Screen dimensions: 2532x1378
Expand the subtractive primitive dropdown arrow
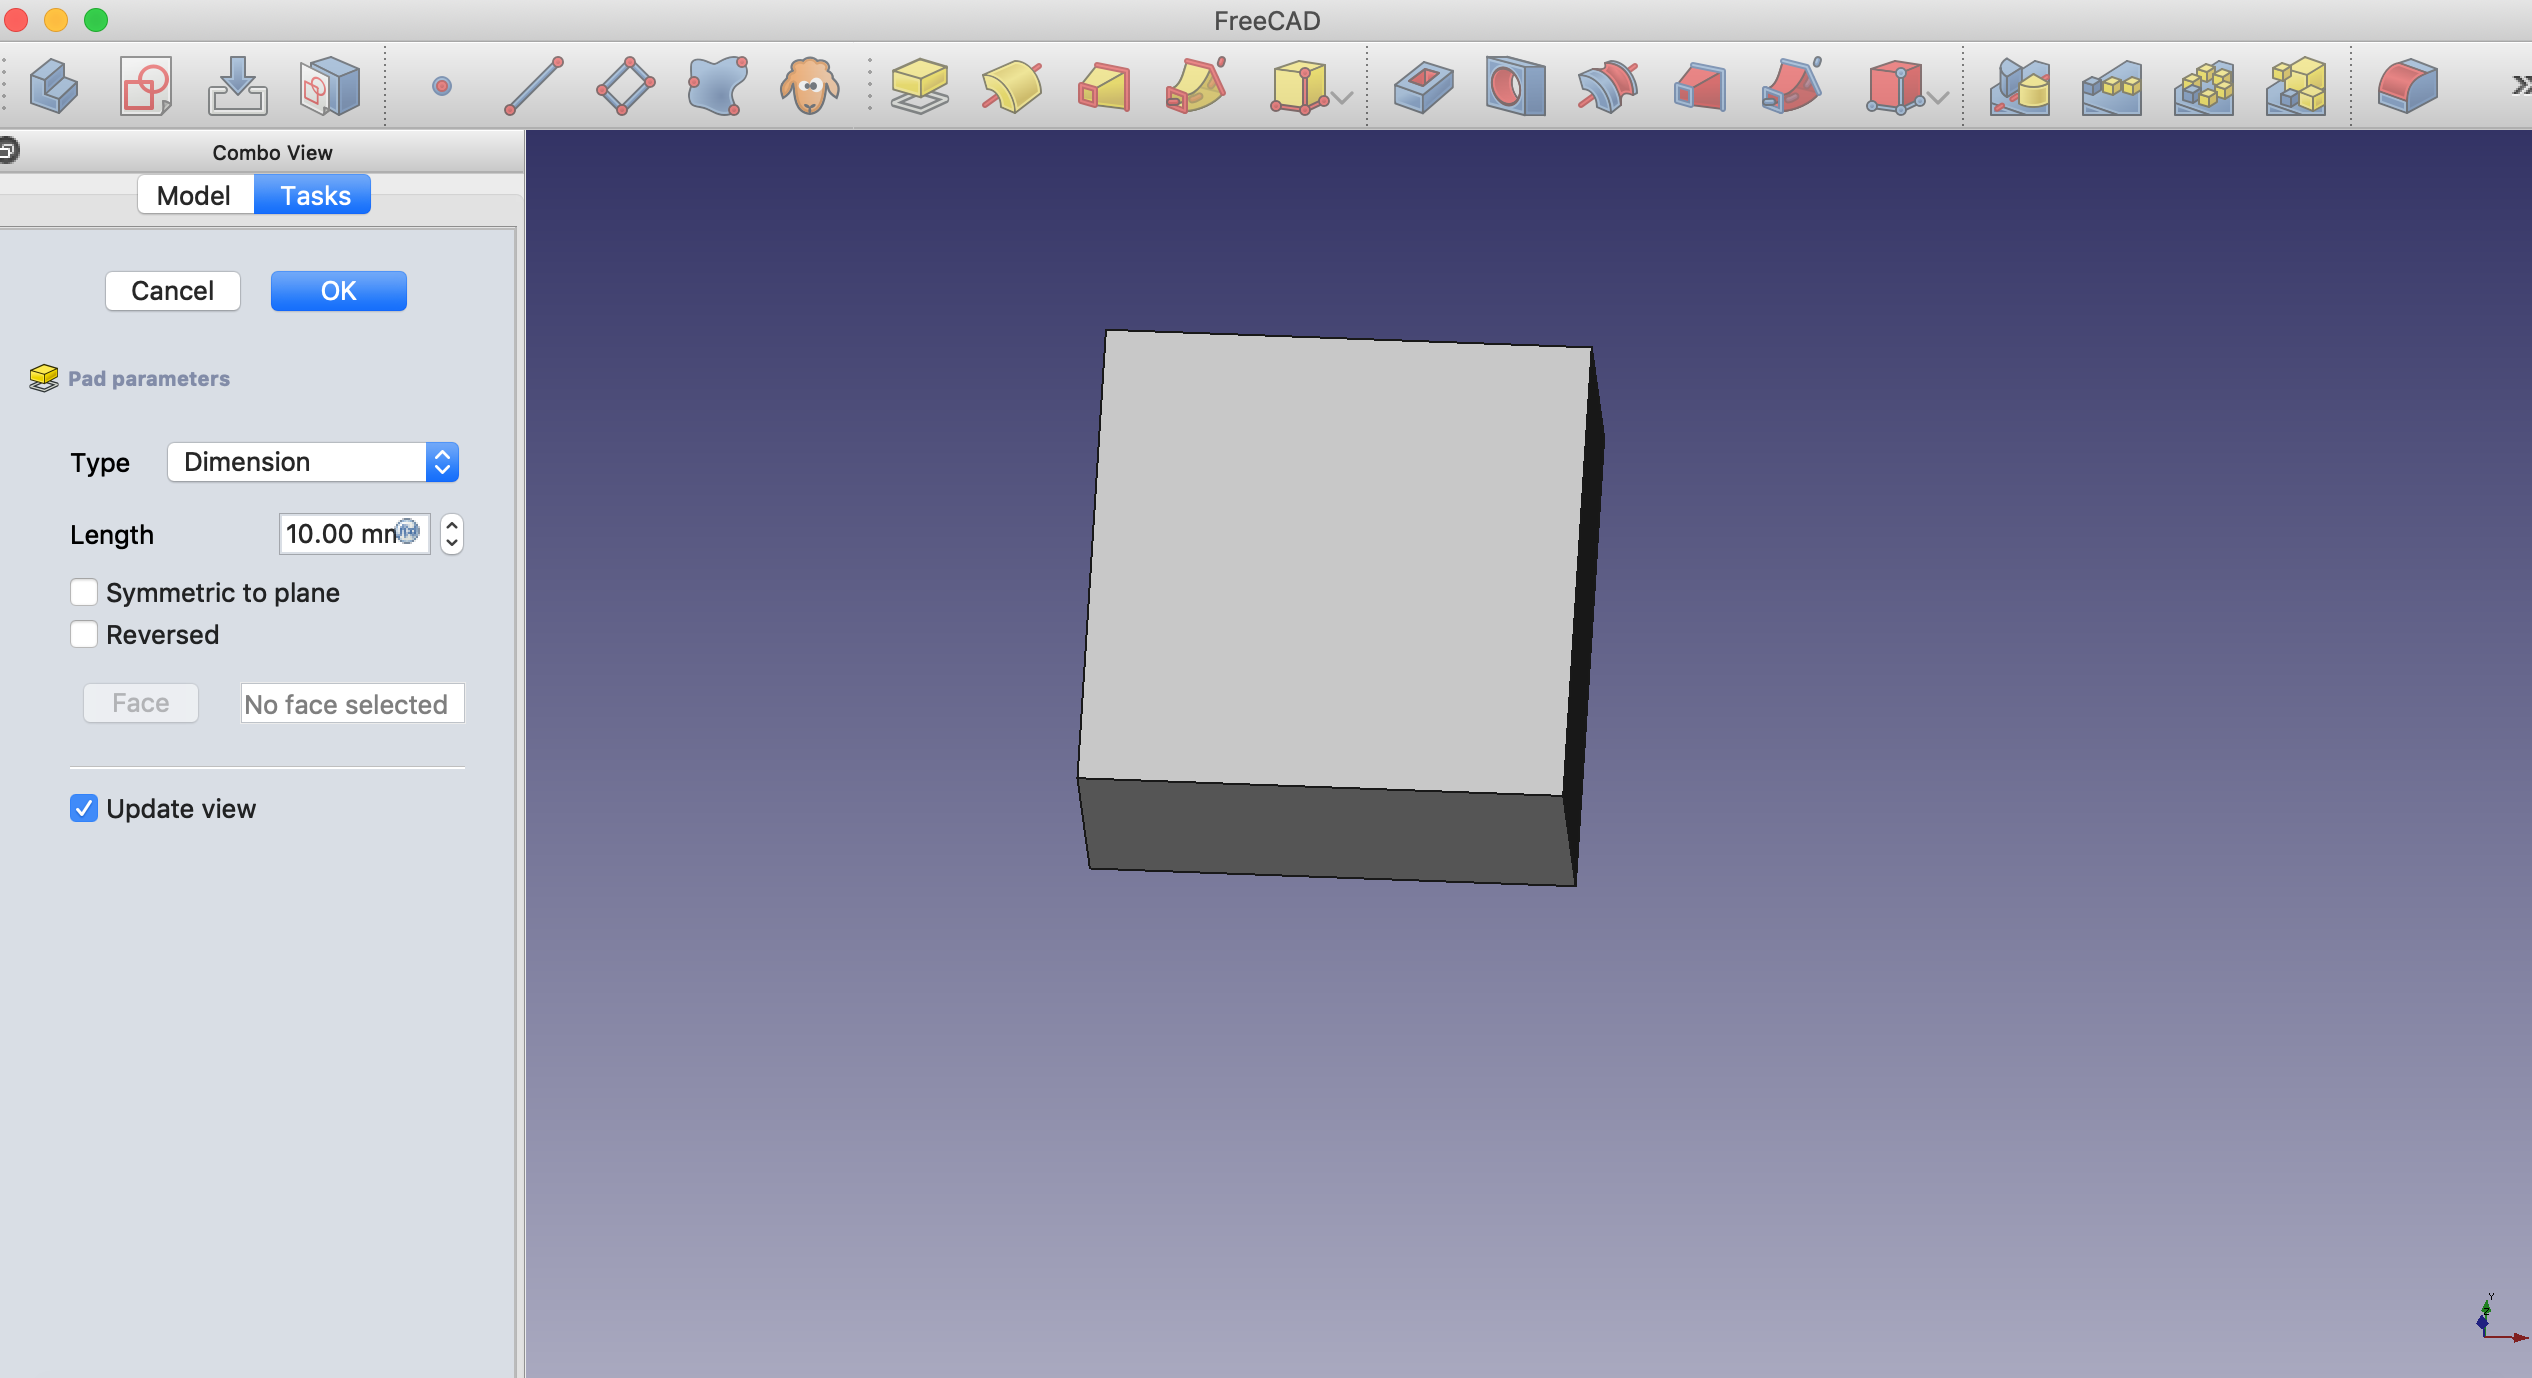(1938, 98)
